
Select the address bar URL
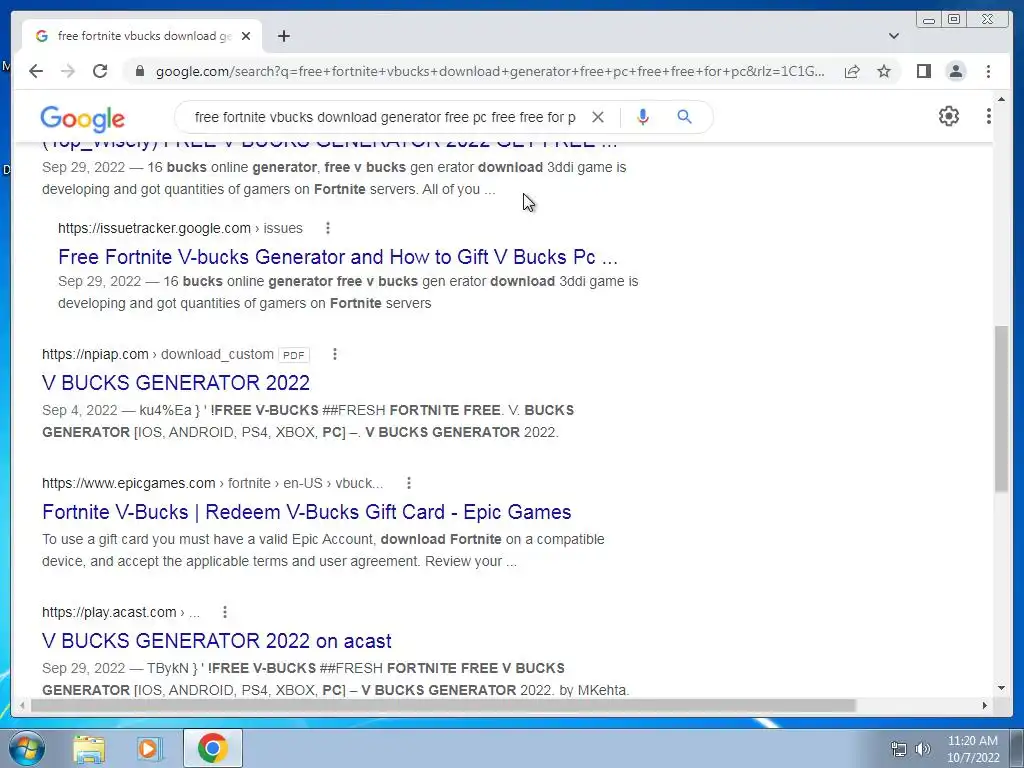click(490, 71)
